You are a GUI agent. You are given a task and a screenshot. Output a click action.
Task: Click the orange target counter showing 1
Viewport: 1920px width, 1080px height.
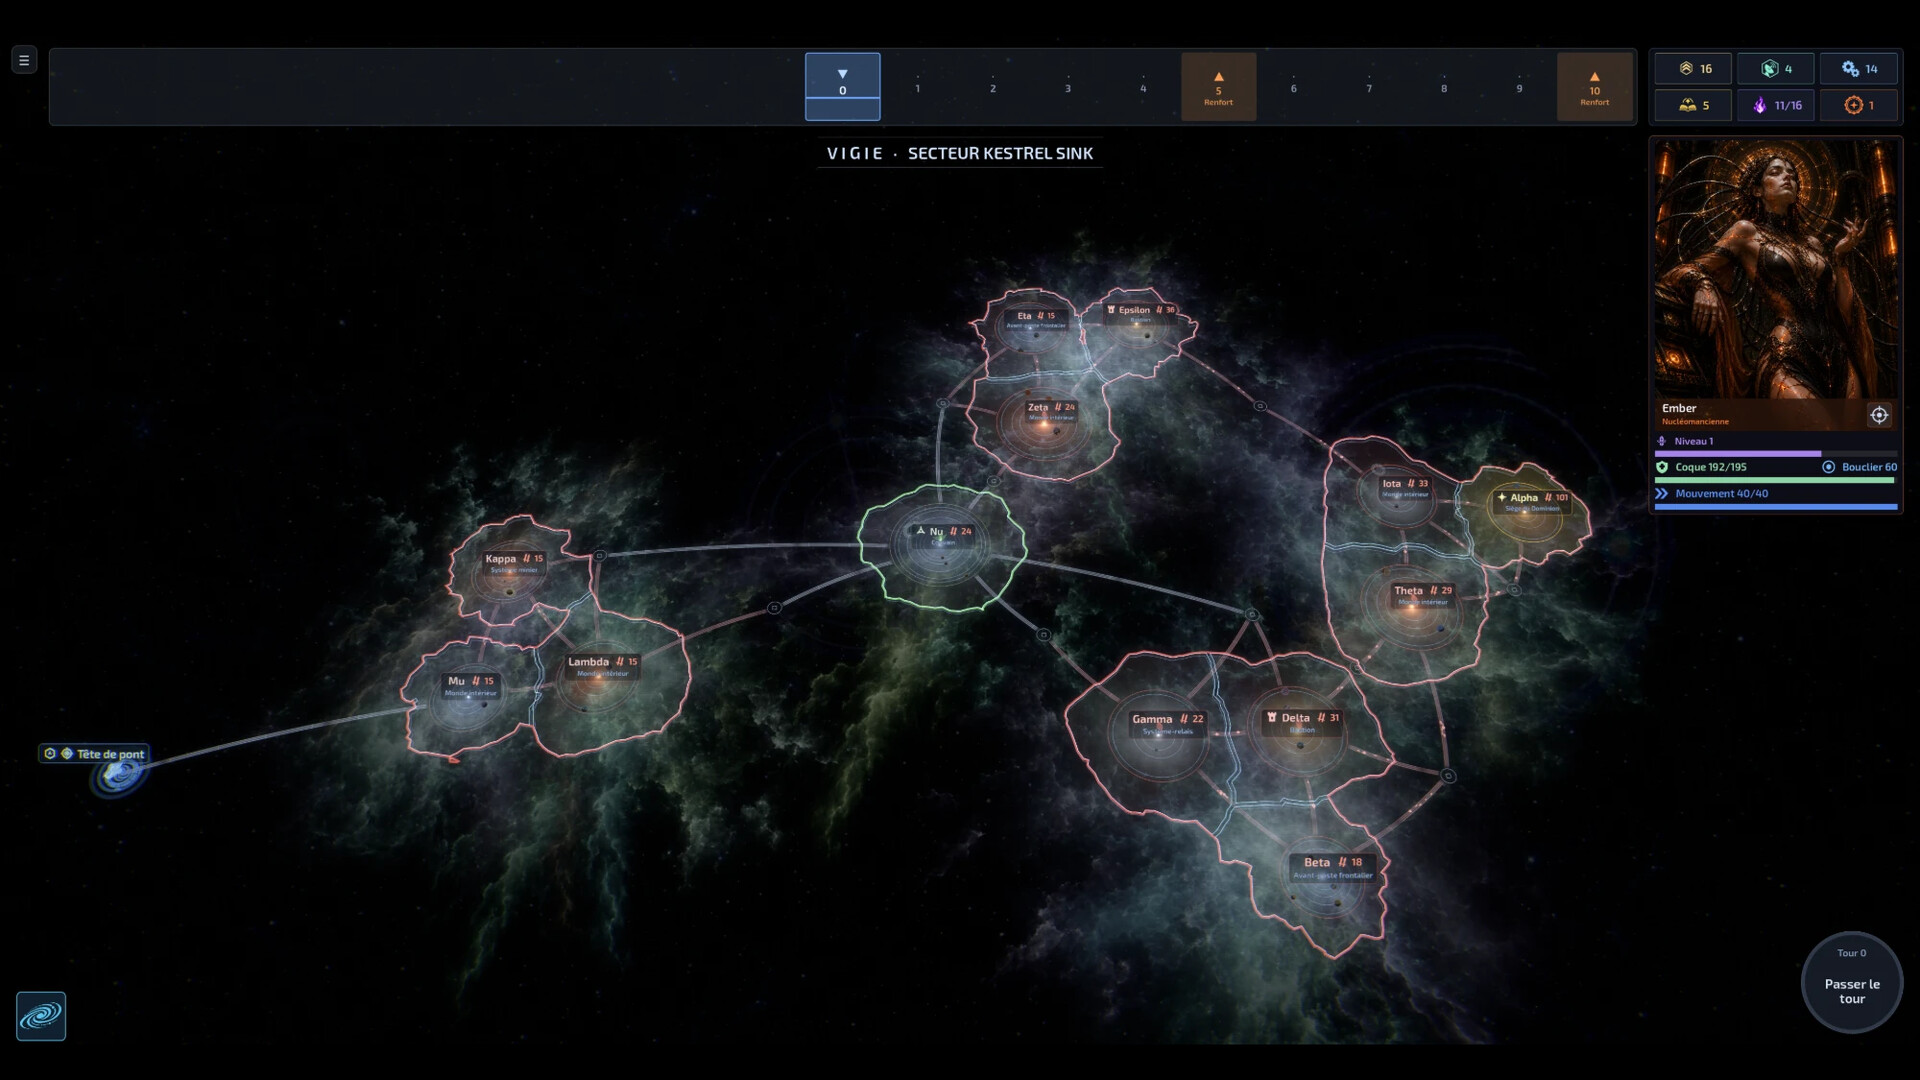[x=1858, y=105]
